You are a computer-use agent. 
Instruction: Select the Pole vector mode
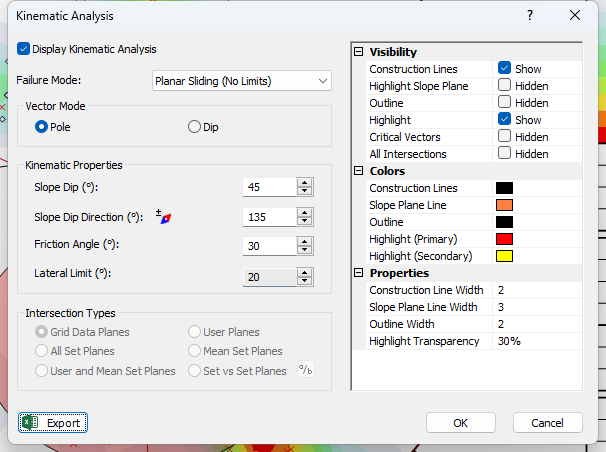pyautogui.click(x=41, y=127)
